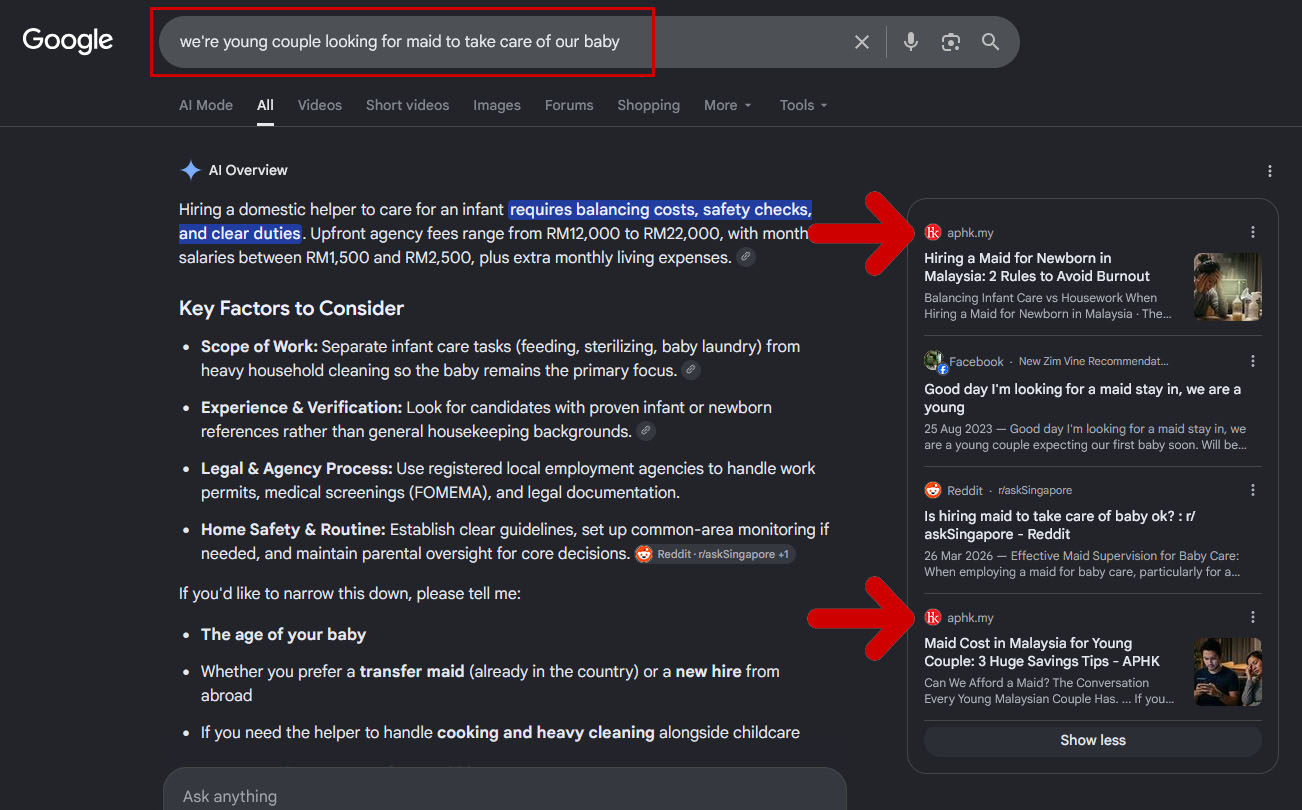Click 'New Zim Vine Recommendat...' group name
Viewport: 1302px width, 810px height.
[x=1093, y=361]
